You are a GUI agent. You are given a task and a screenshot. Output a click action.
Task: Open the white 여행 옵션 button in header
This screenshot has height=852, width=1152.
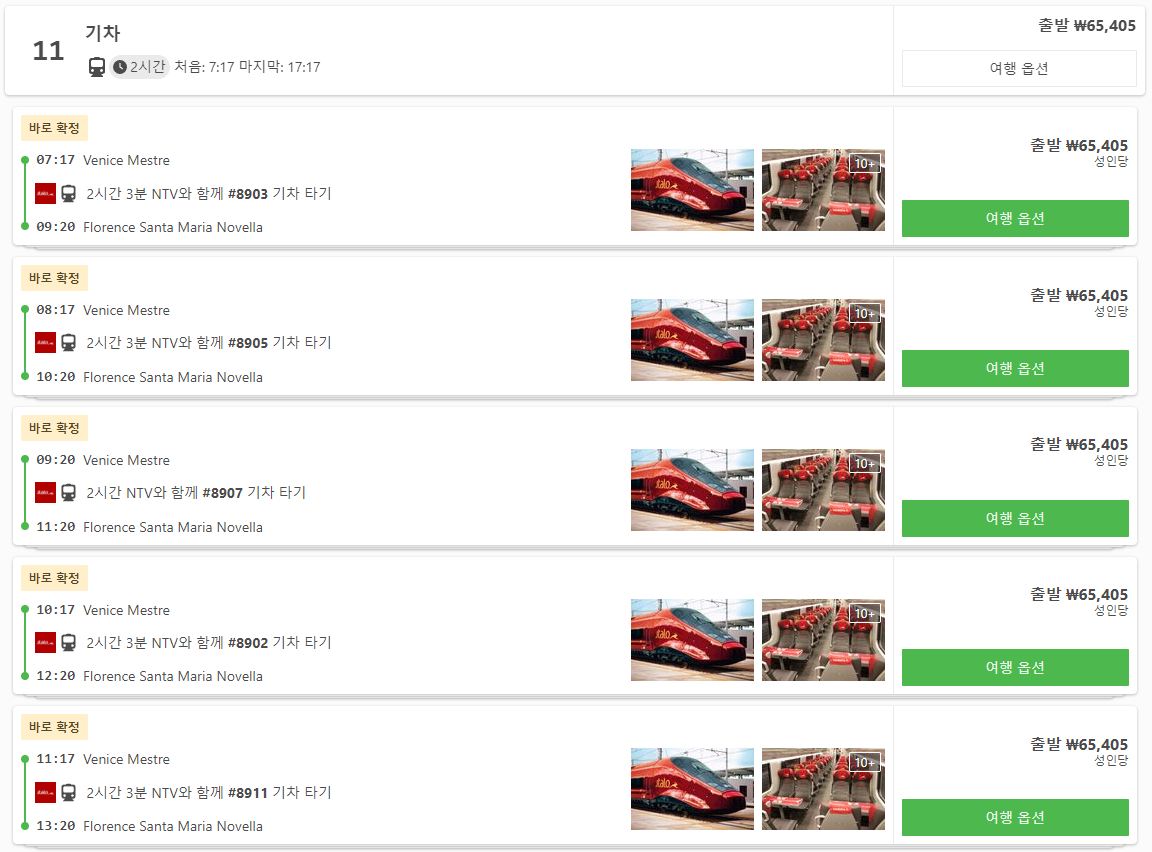click(x=1018, y=68)
